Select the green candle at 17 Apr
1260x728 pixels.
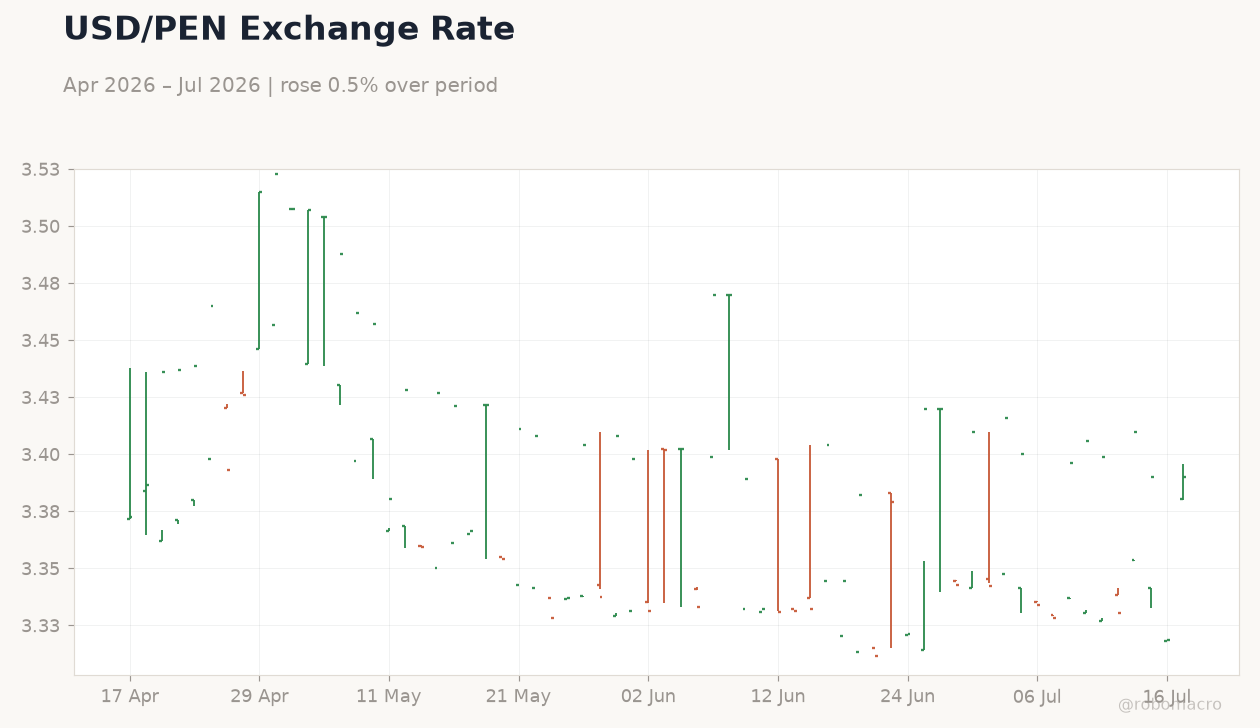(x=130, y=444)
